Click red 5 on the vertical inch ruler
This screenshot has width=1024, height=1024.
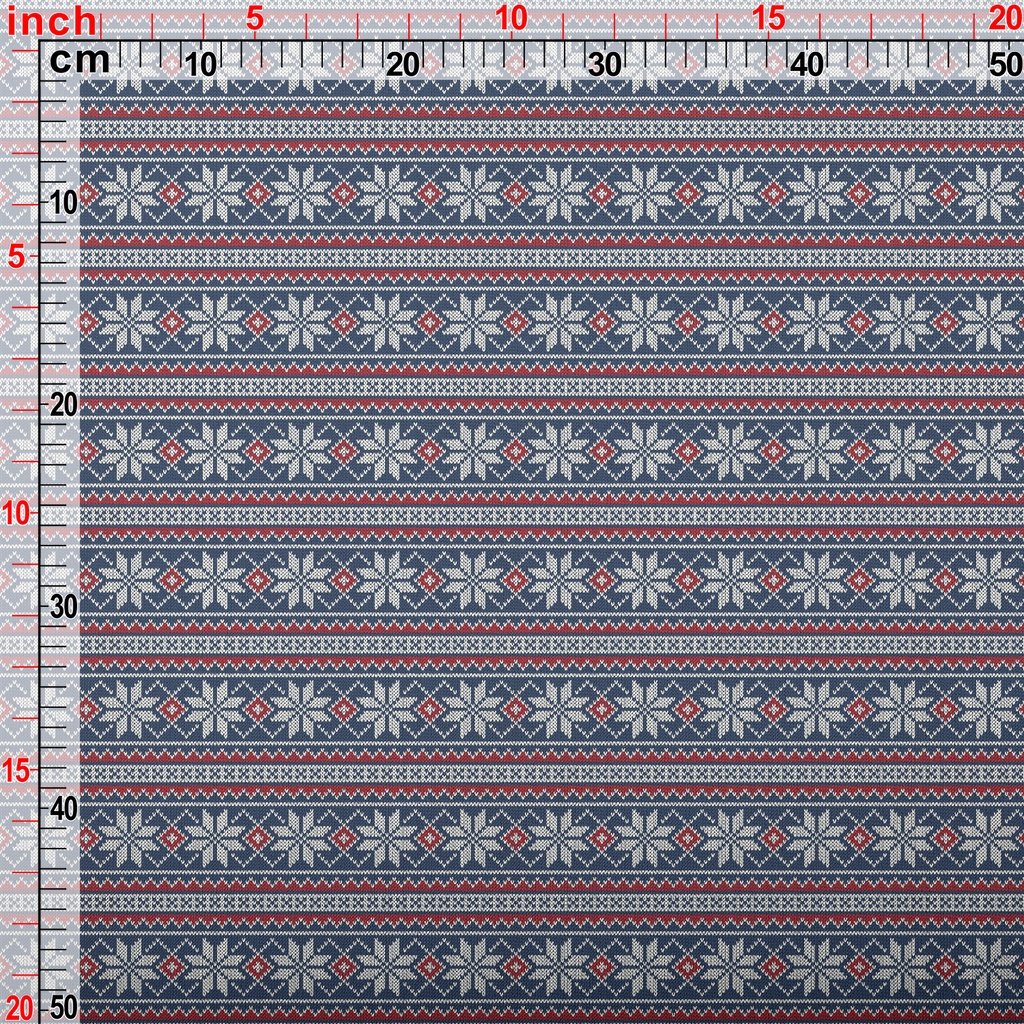[x=16, y=257]
